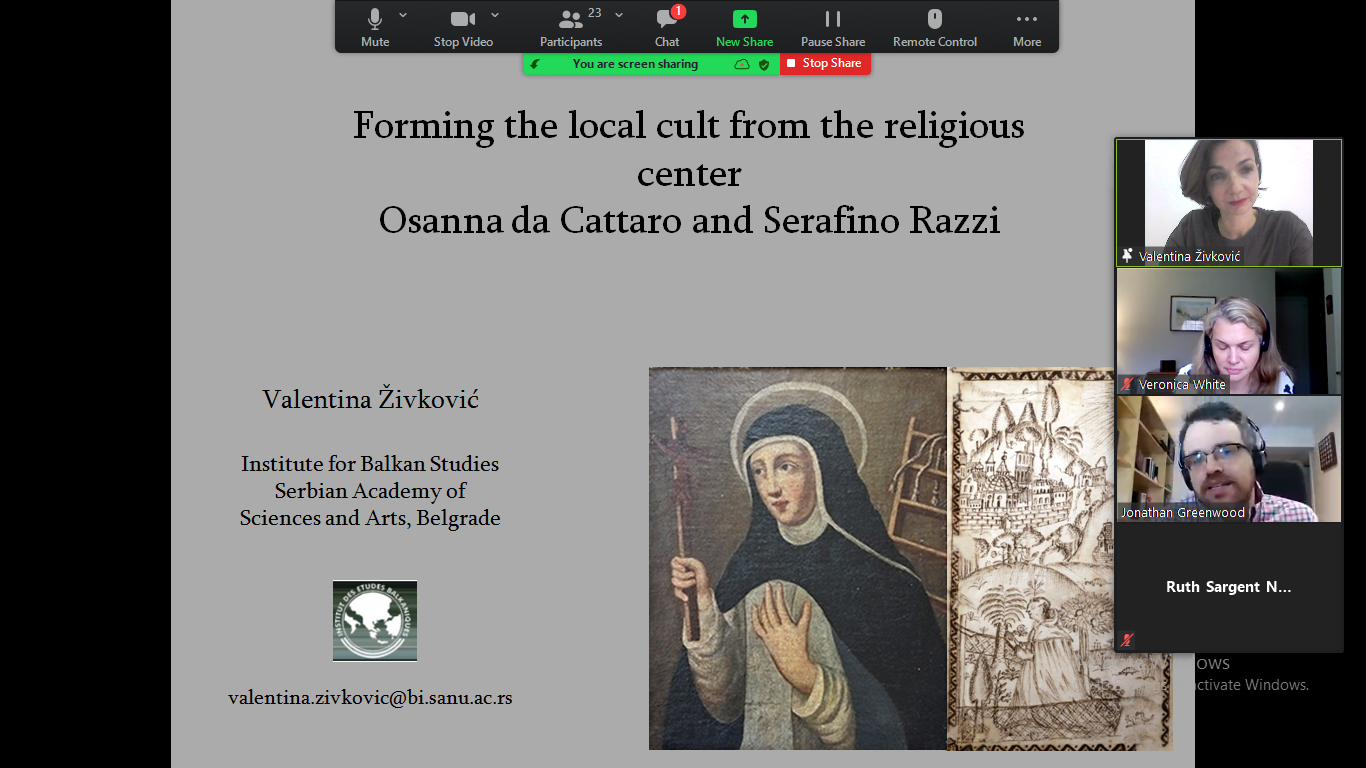Expand the arrow next to Participants count

pyautogui.click(x=619, y=15)
